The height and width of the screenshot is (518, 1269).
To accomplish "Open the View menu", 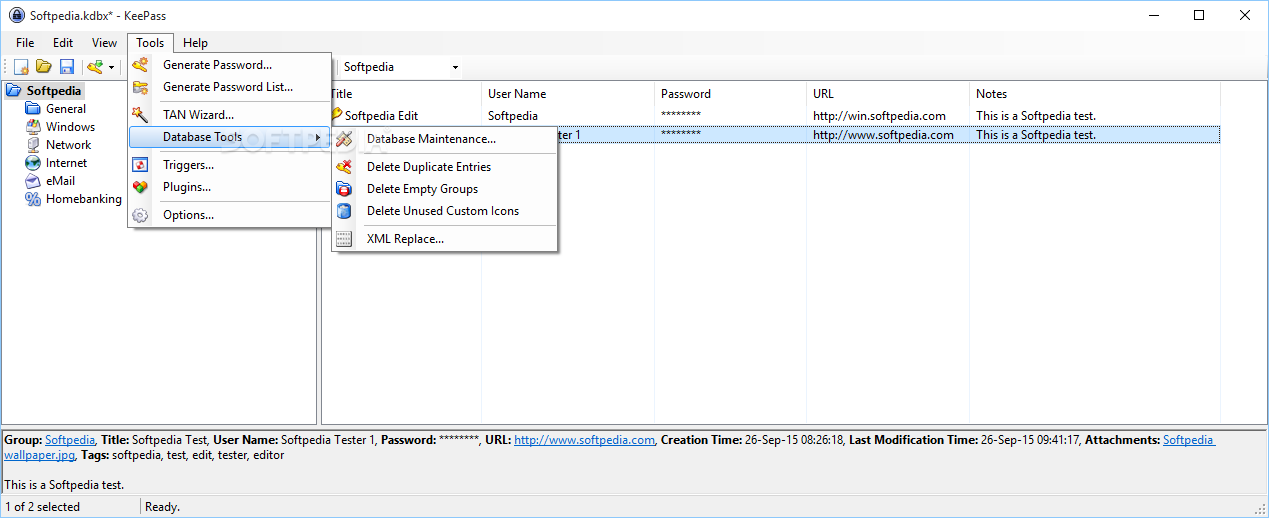I will pos(105,43).
